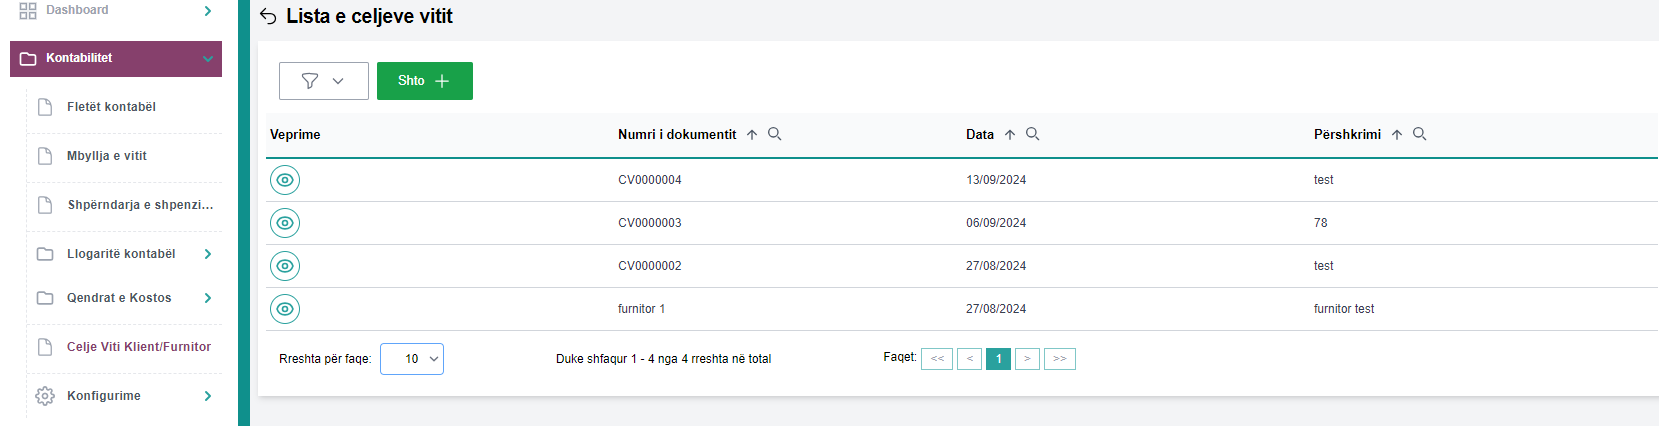Click the green Shto button
1659x426 pixels.
pyautogui.click(x=424, y=81)
